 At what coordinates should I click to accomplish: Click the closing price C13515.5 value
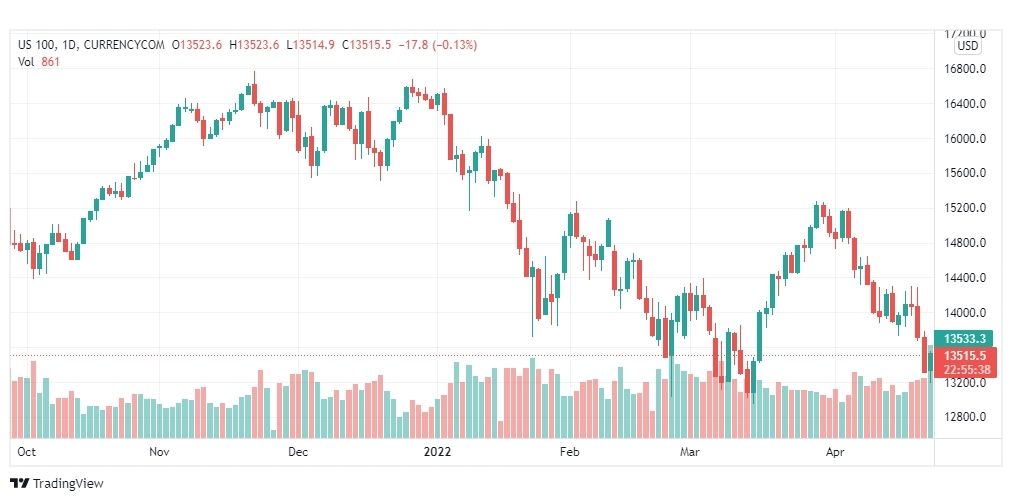[367, 45]
